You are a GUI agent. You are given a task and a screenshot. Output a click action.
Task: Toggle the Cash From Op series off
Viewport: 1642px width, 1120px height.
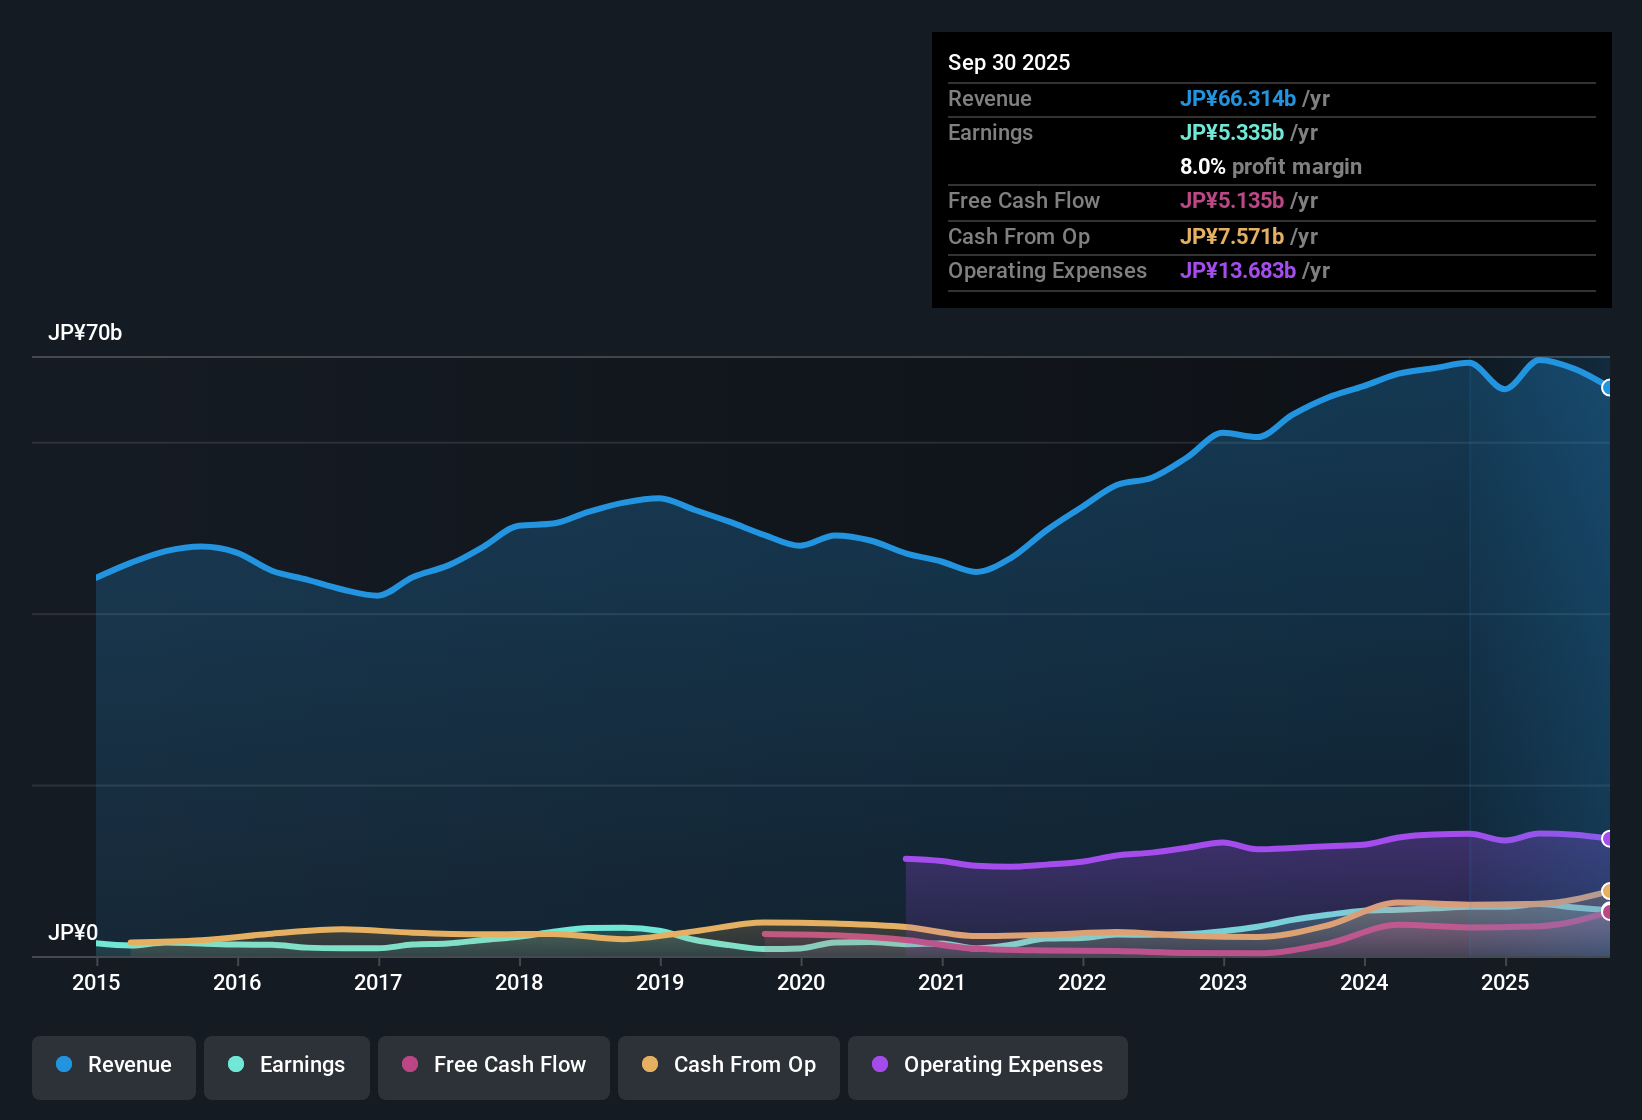728,1065
